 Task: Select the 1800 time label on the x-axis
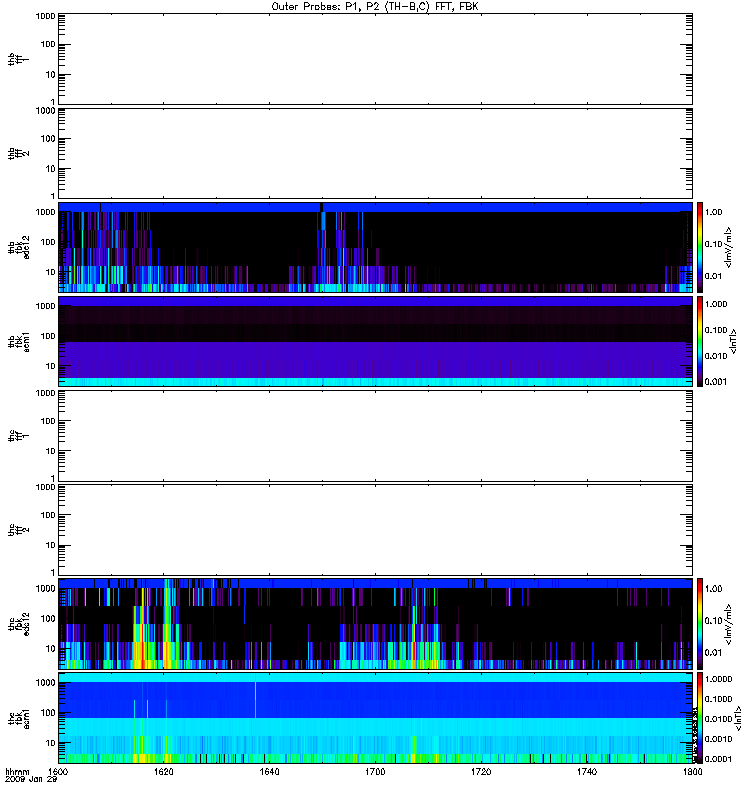click(692, 772)
